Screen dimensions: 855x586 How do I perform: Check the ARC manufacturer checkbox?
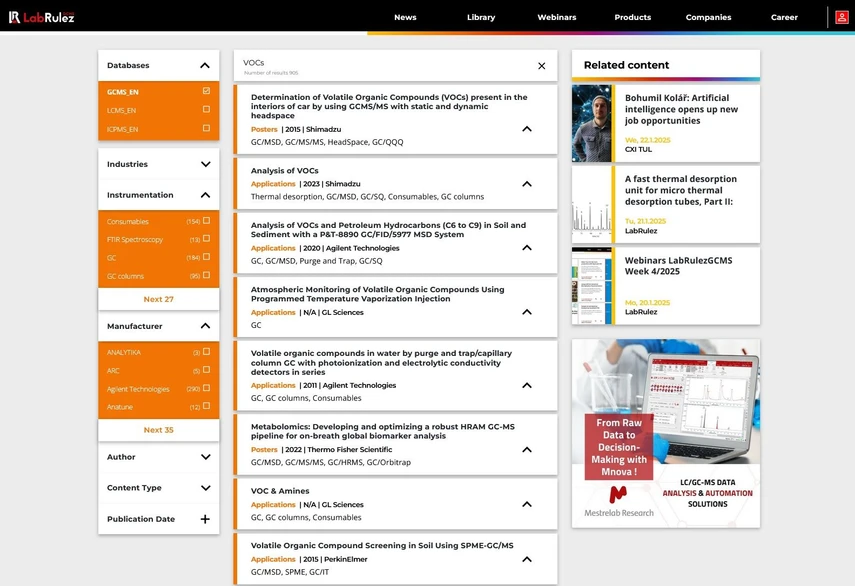click(x=206, y=370)
